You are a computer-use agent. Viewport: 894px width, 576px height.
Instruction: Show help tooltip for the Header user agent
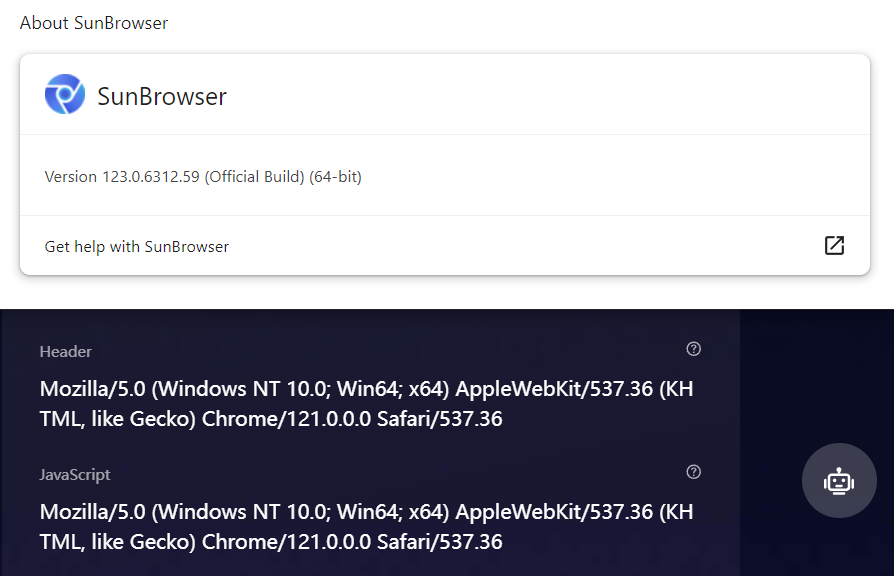693,349
